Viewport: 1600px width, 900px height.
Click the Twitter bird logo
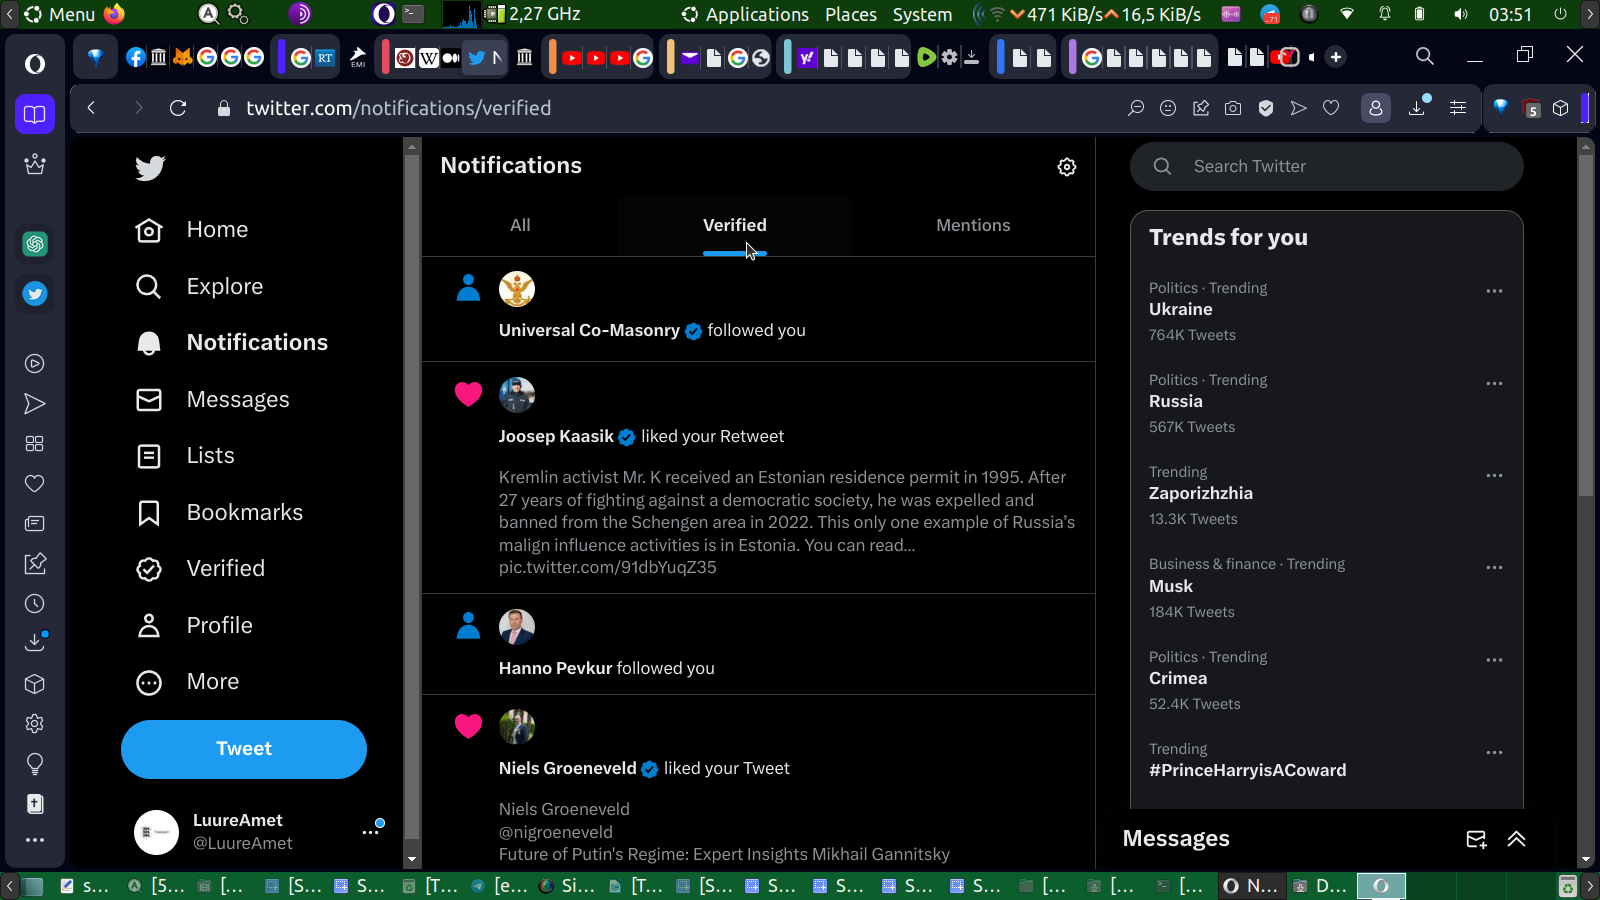pyautogui.click(x=150, y=167)
